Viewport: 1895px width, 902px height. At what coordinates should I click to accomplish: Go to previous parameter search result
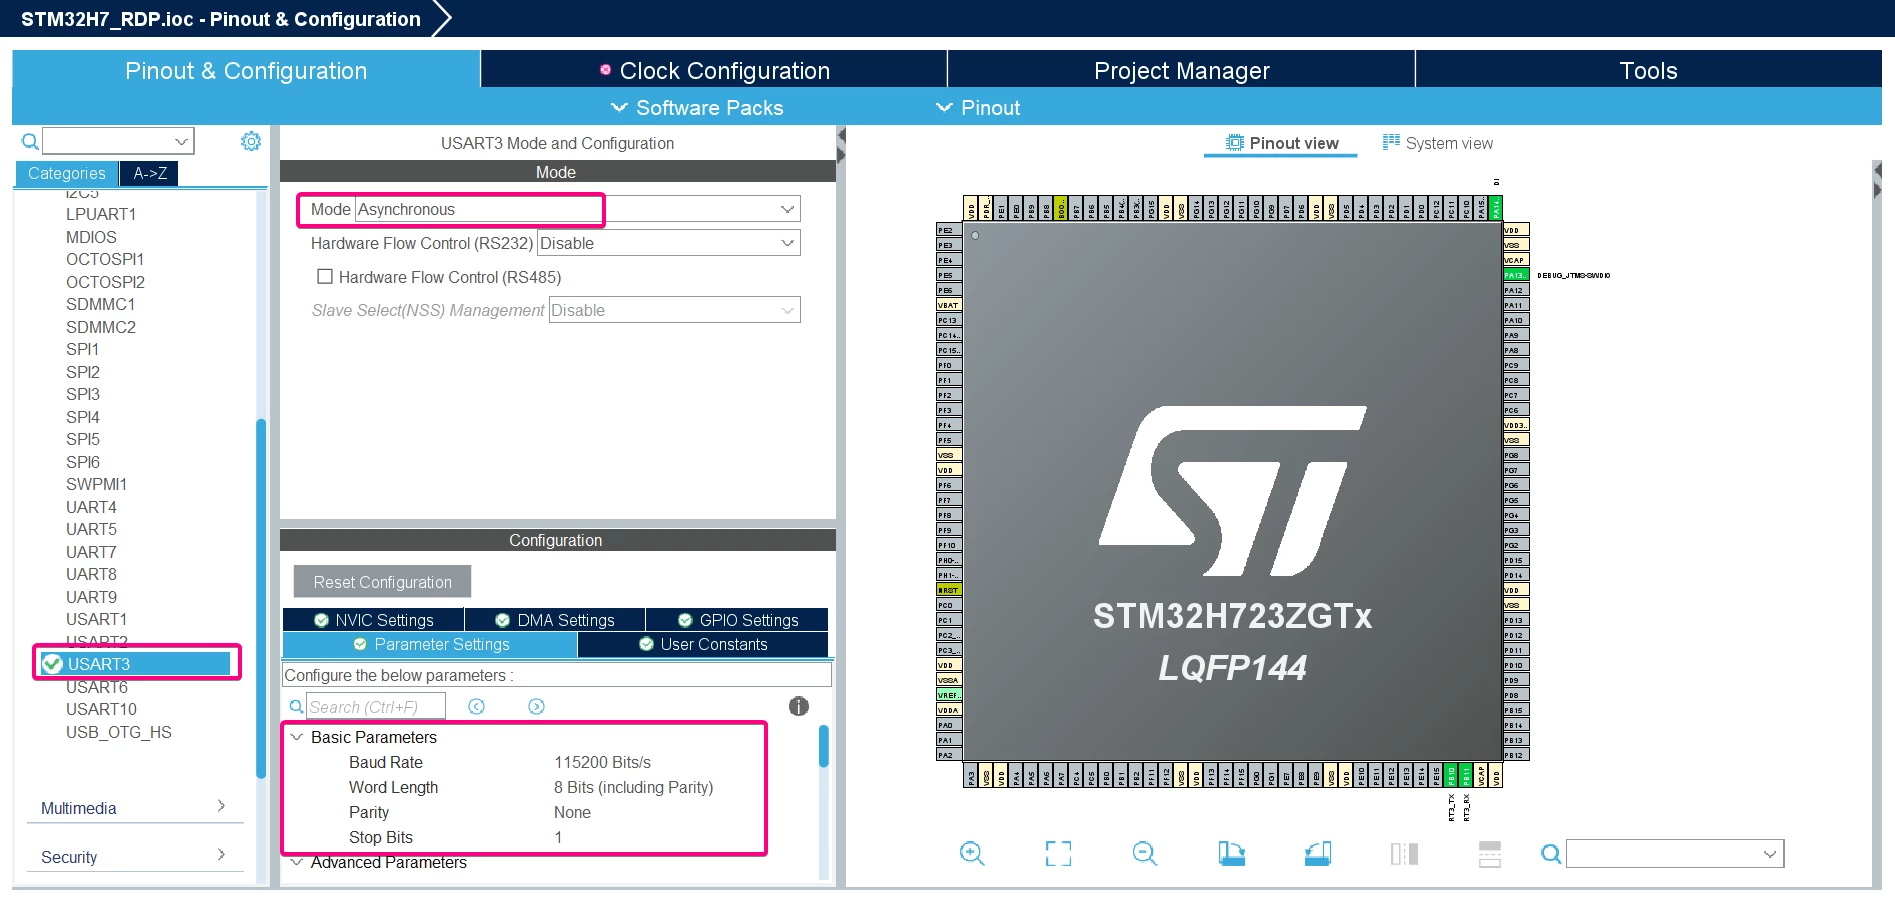pyautogui.click(x=477, y=707)
